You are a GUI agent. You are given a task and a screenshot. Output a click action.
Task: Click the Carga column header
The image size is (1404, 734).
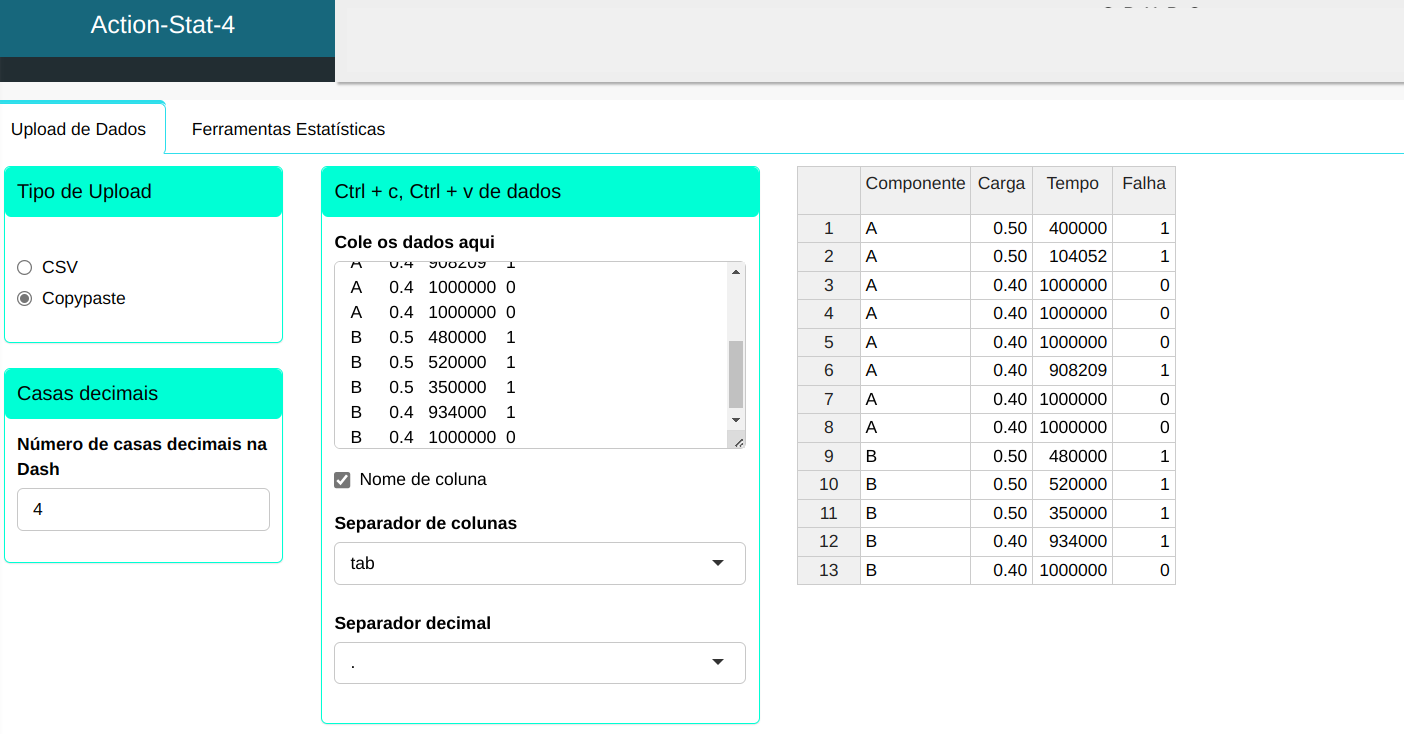tap(1001, 184)
